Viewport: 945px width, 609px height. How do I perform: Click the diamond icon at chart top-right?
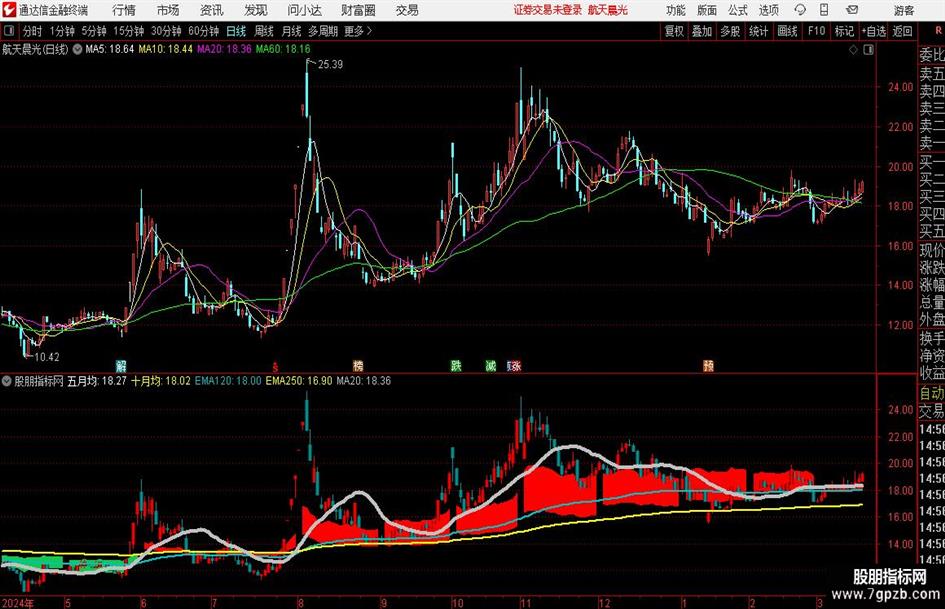point(853,50)
